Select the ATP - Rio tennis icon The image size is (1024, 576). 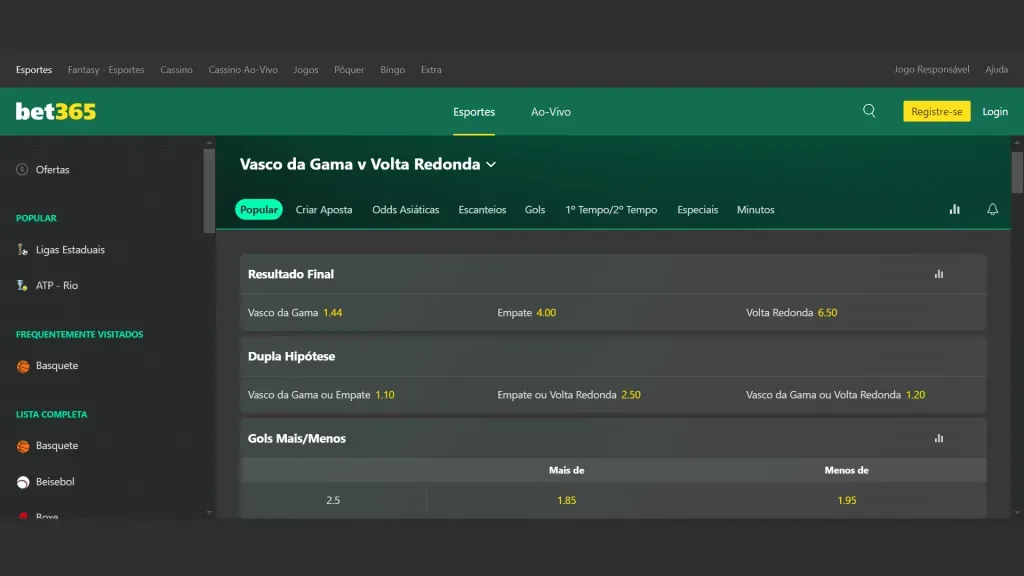(21, 285)
